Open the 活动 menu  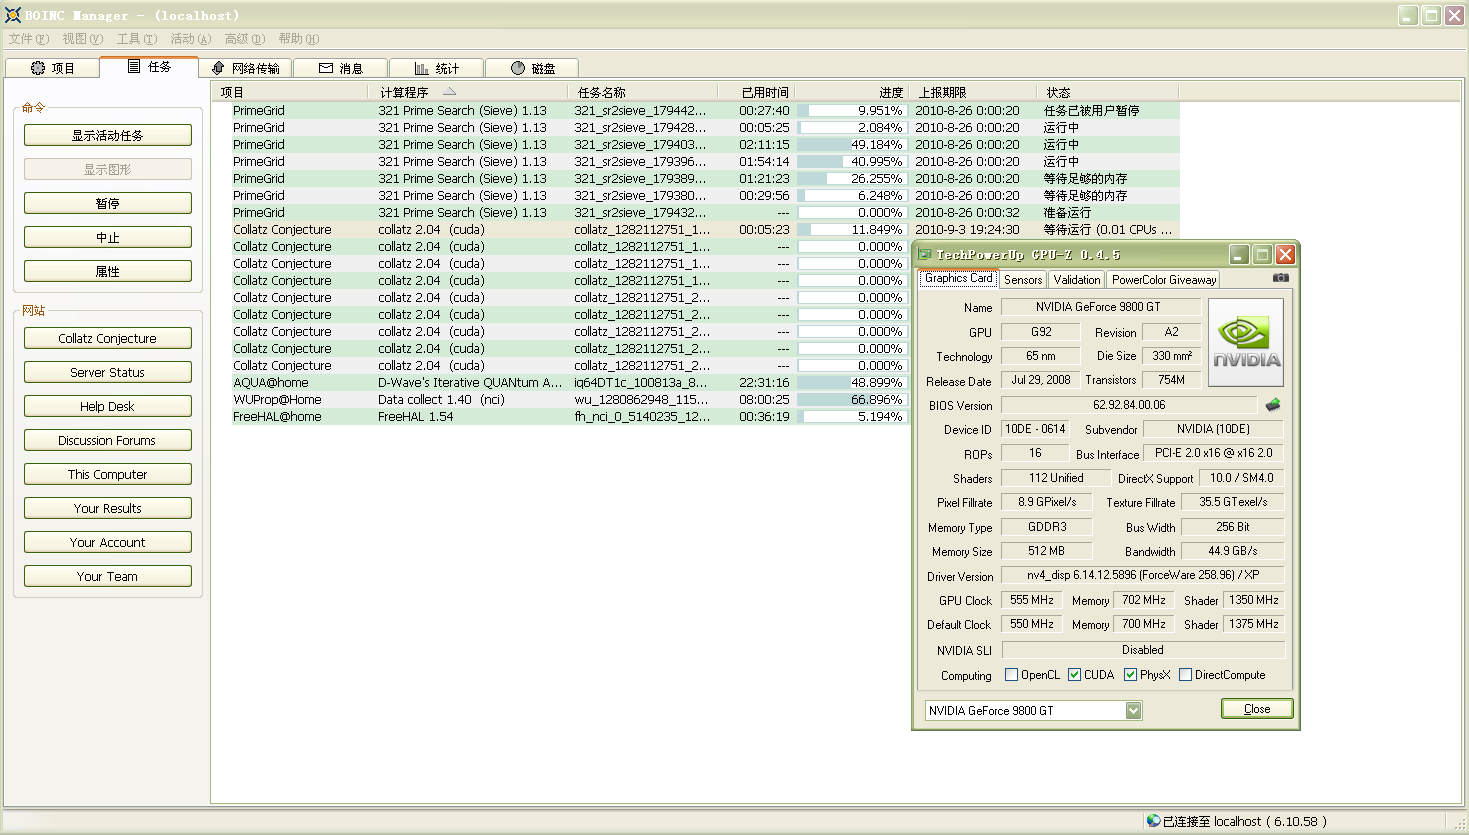190,39
